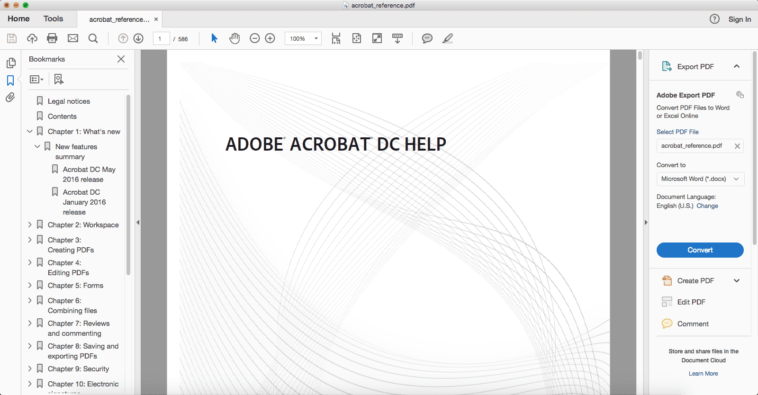Collapse New features summary bookmark
The image size is (758, 395).
37,146
